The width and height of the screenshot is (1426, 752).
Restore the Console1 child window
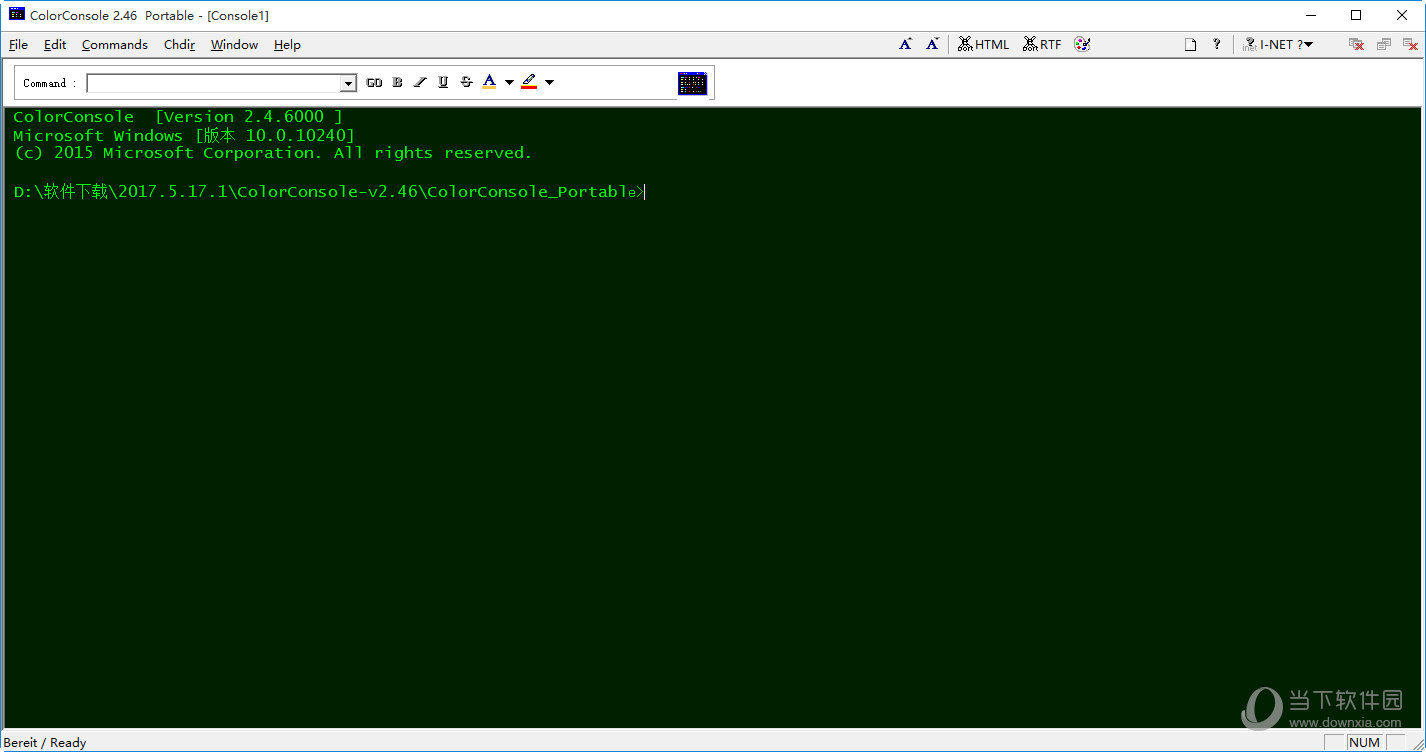1384,44
